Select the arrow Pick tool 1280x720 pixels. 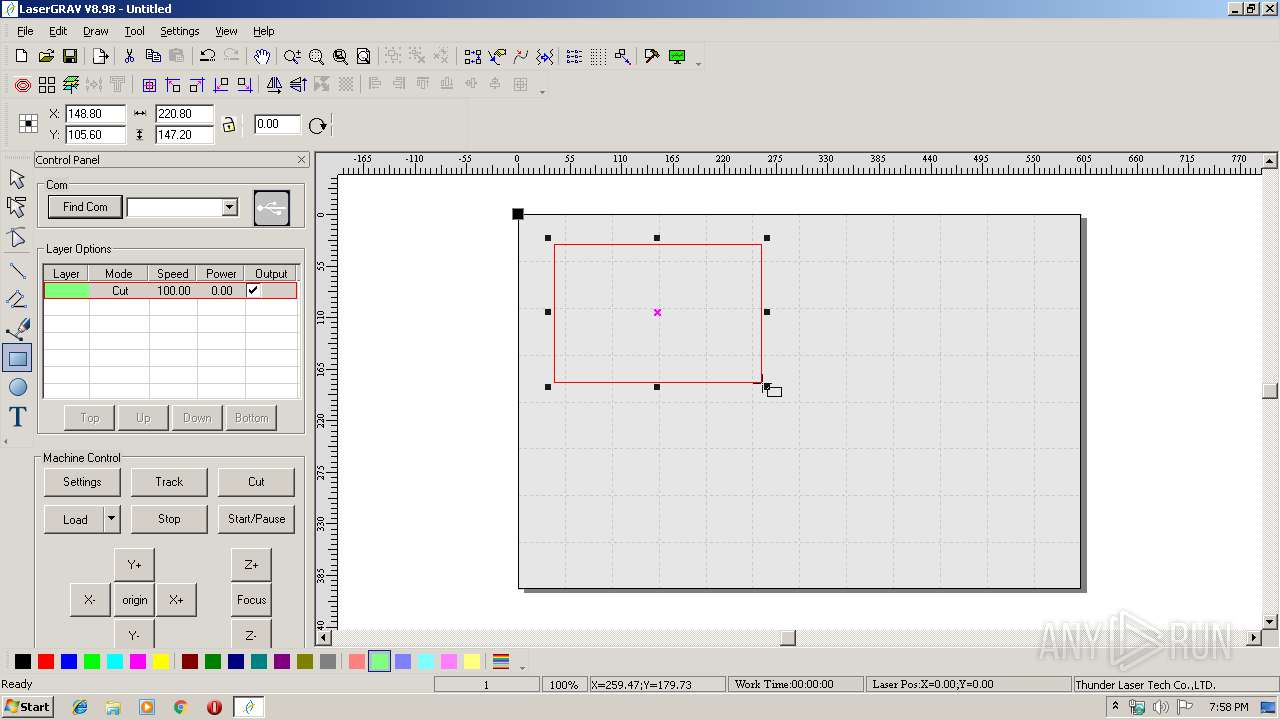(17, 179)
